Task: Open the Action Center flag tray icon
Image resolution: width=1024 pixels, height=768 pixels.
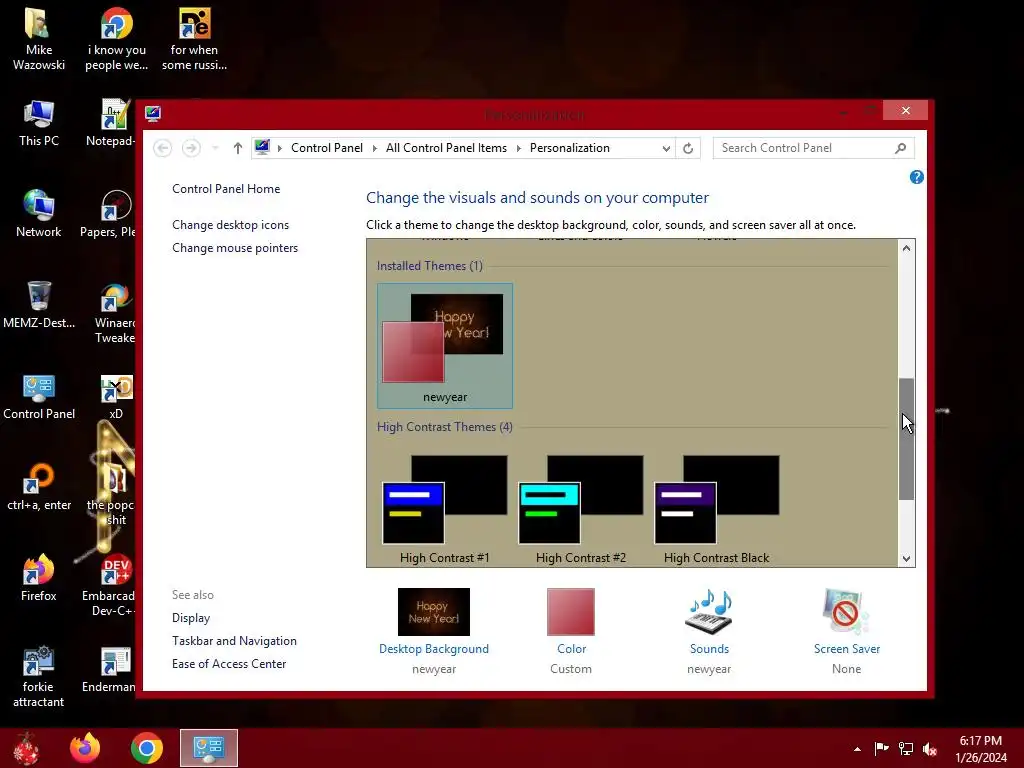Action: coord(881,748)
